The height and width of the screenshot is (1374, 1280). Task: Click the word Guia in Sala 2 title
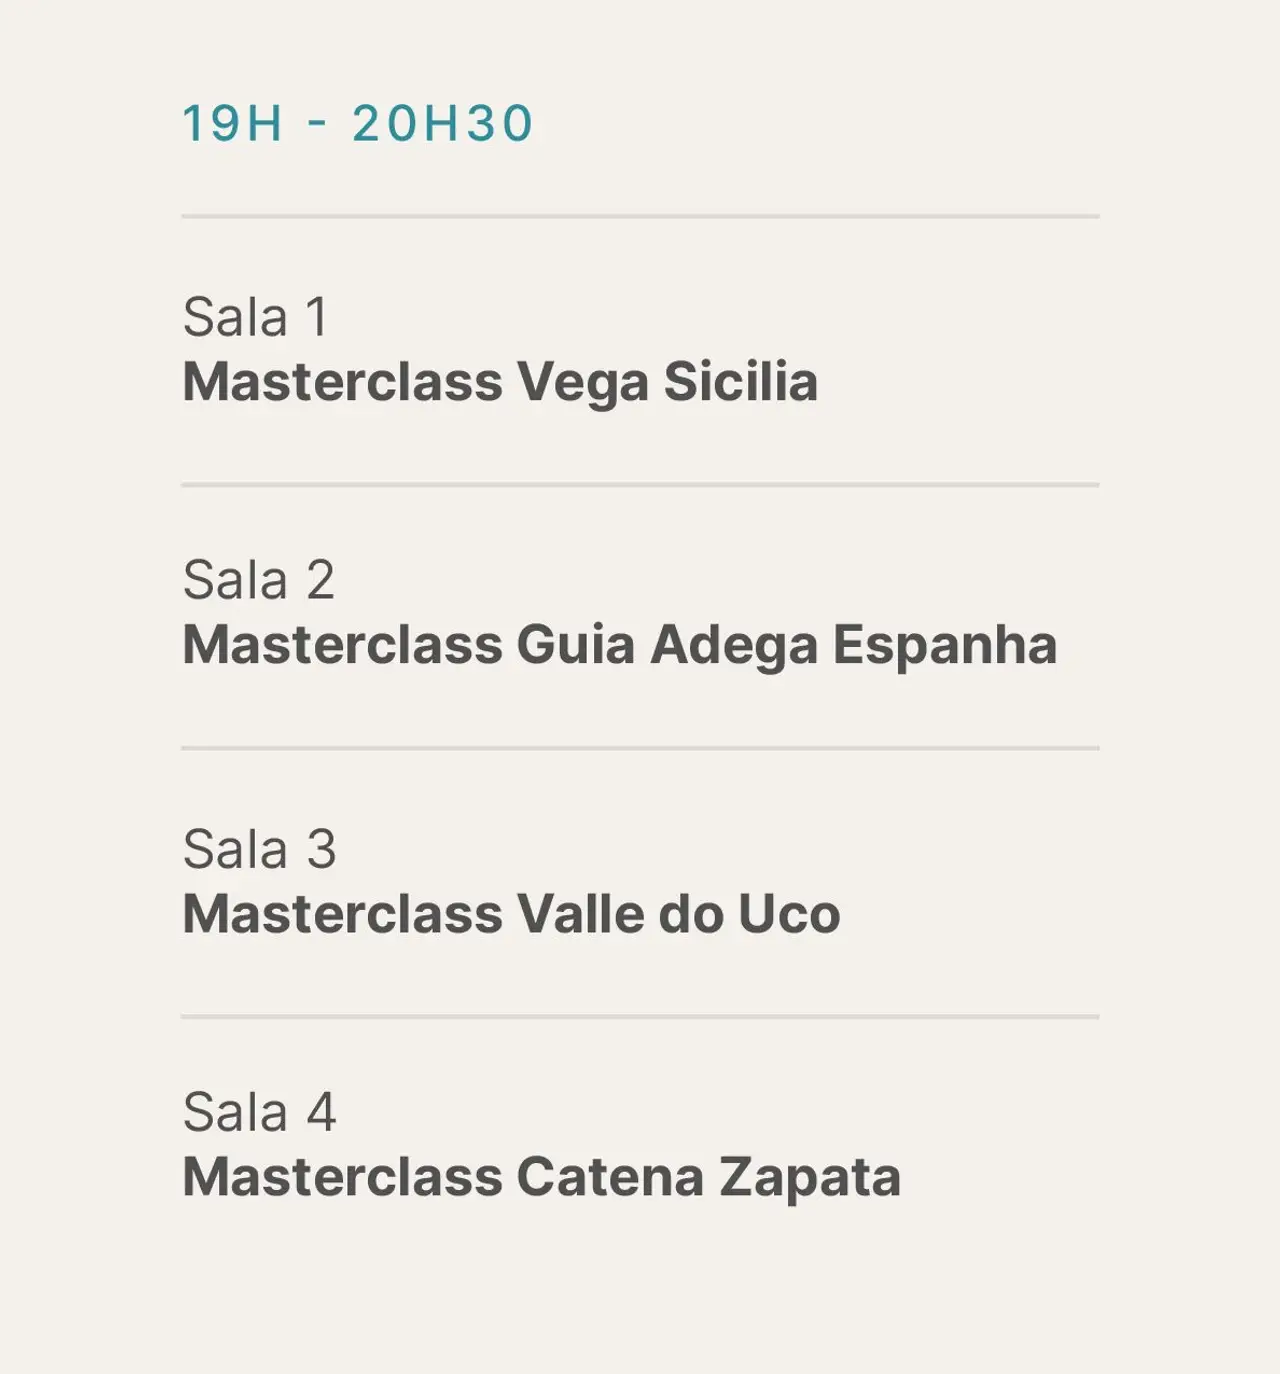coord(575,645)
